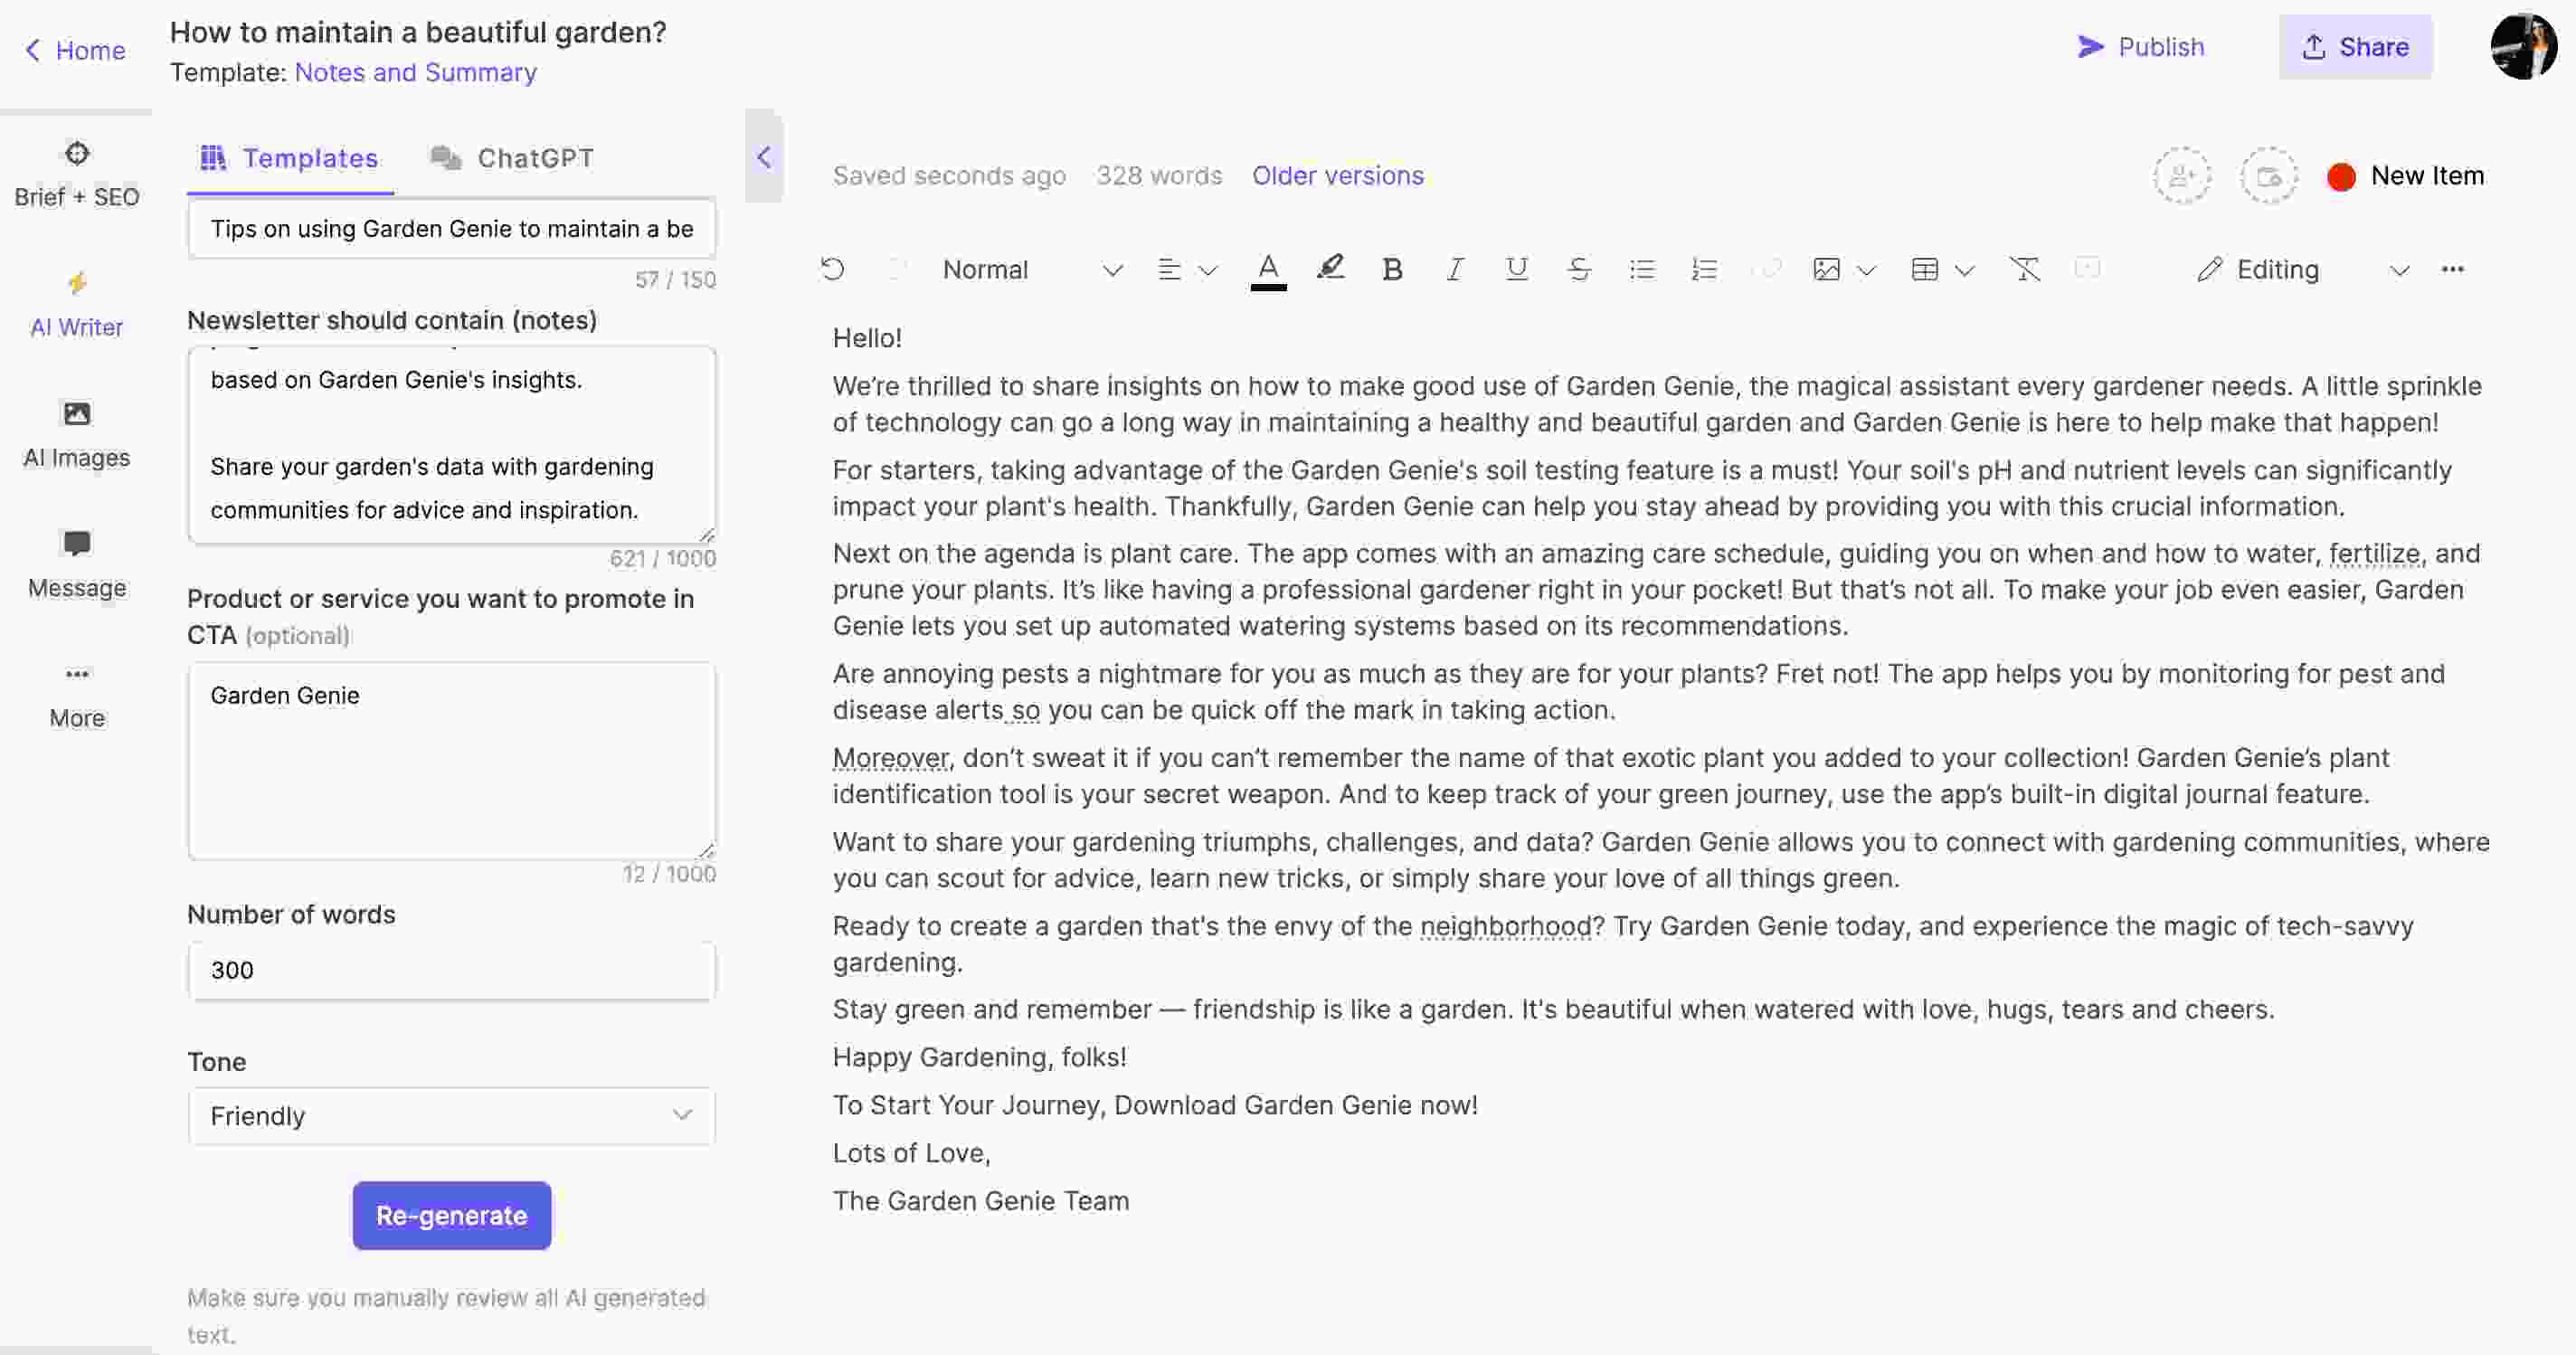Click the Insert image icon
The width and height of the screenshot is (2576, 1355).
(1824, 270)
